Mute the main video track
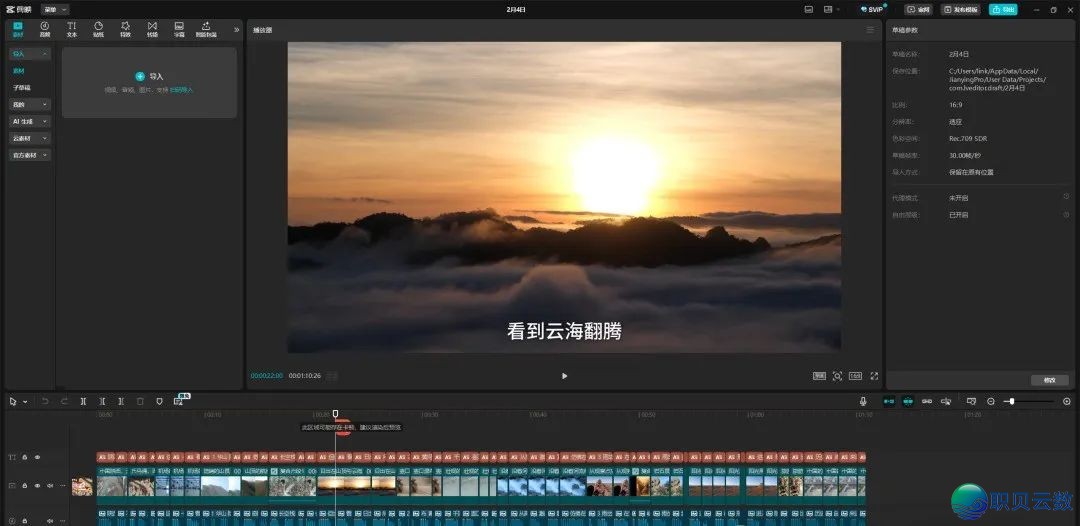 (x=50, y=485)
